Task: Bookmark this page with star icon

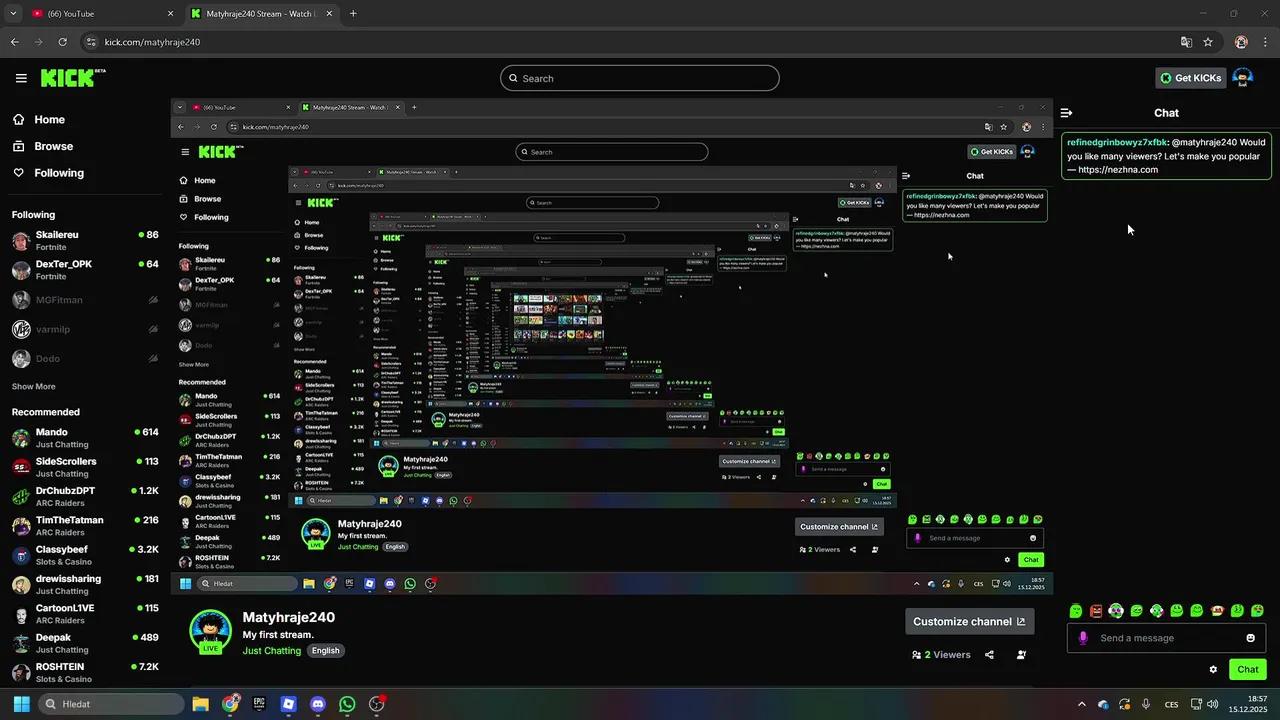Action: [x=1208, y=42]
